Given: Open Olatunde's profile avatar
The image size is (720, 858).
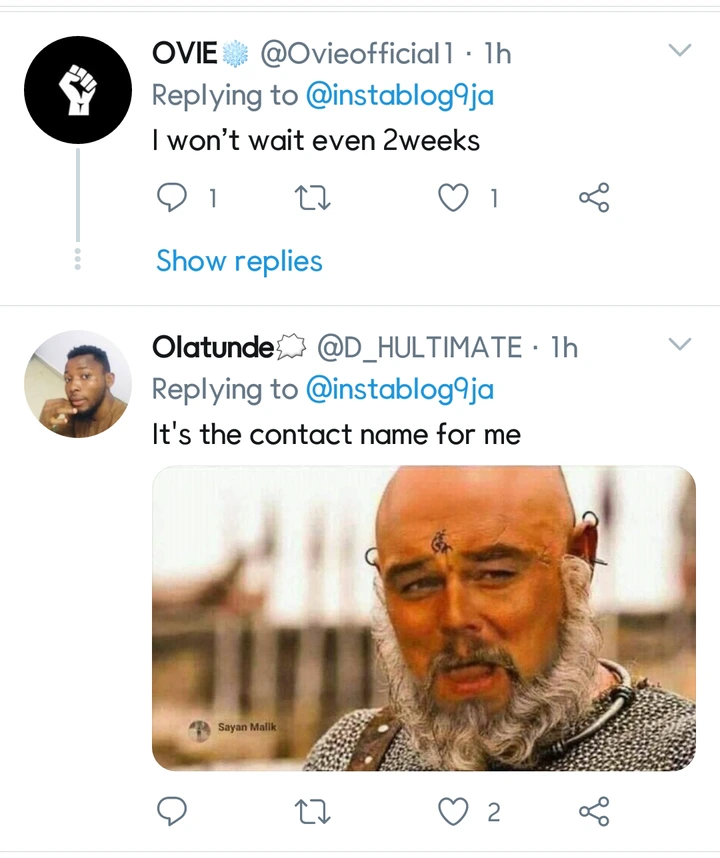Looking at the screenshot, I should pos(78,384).
